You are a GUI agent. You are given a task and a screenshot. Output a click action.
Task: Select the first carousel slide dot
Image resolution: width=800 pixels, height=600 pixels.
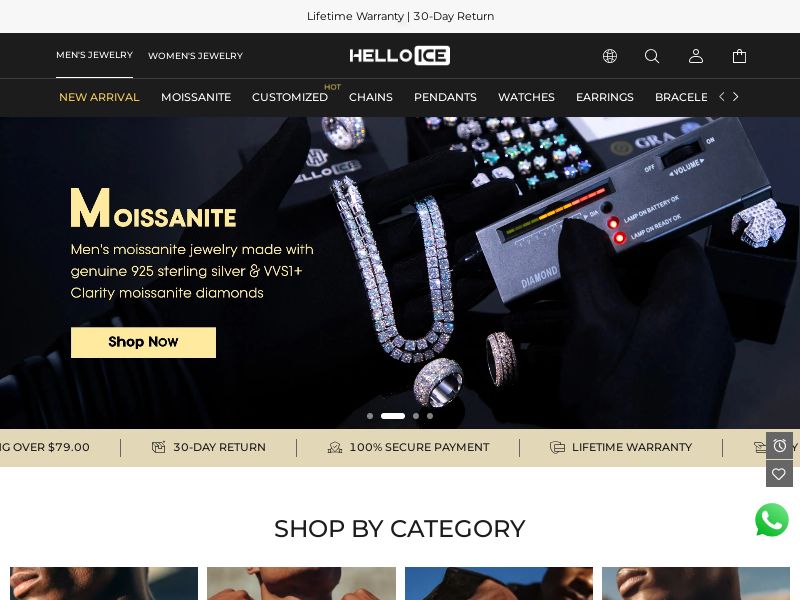pyautogui.click(x=370, y=416)
